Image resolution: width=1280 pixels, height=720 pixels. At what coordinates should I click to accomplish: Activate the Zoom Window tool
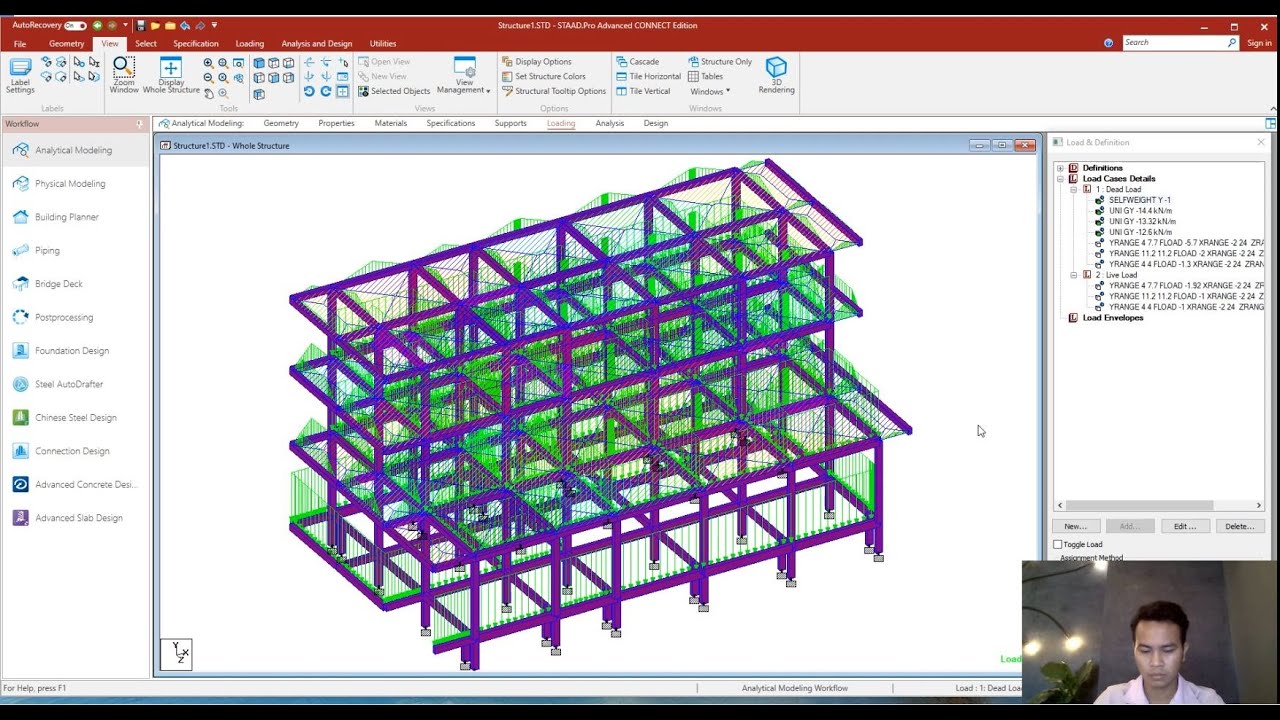coord(124,76)
